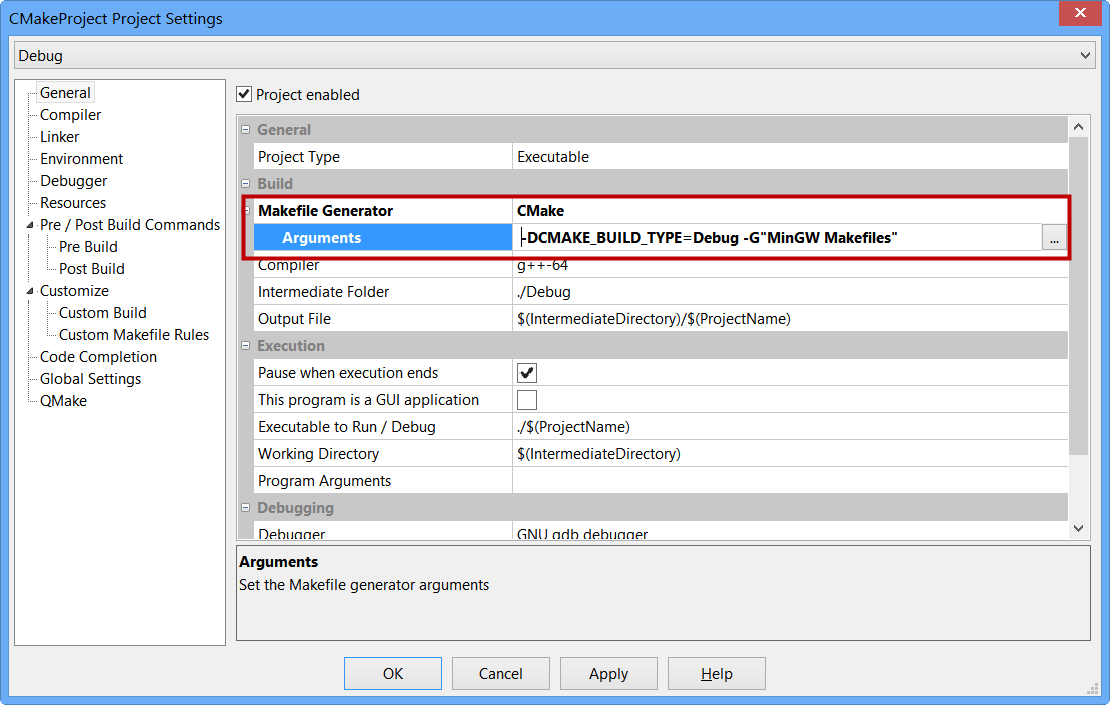This screenshot has width=1110, height=705.
Task: Click the Compiler g++-64 value
Action: tap(542, 265)
